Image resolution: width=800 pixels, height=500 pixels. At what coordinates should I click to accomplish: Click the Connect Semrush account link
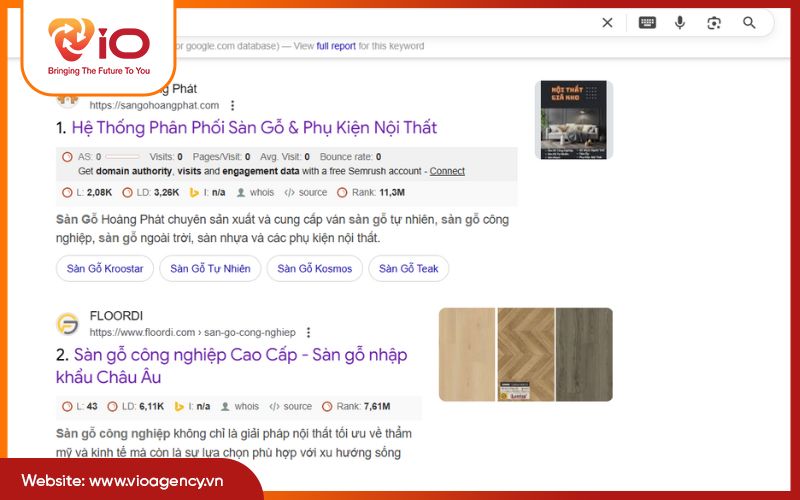447,171
